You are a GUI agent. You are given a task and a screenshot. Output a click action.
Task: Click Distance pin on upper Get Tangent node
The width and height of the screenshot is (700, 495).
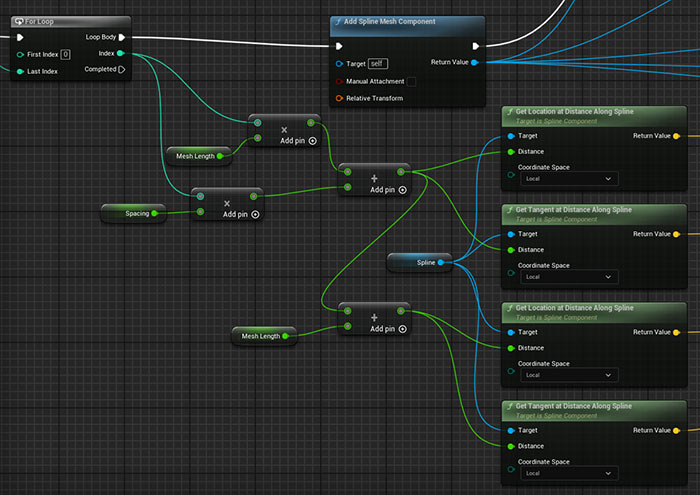click(x=511, y=250)
